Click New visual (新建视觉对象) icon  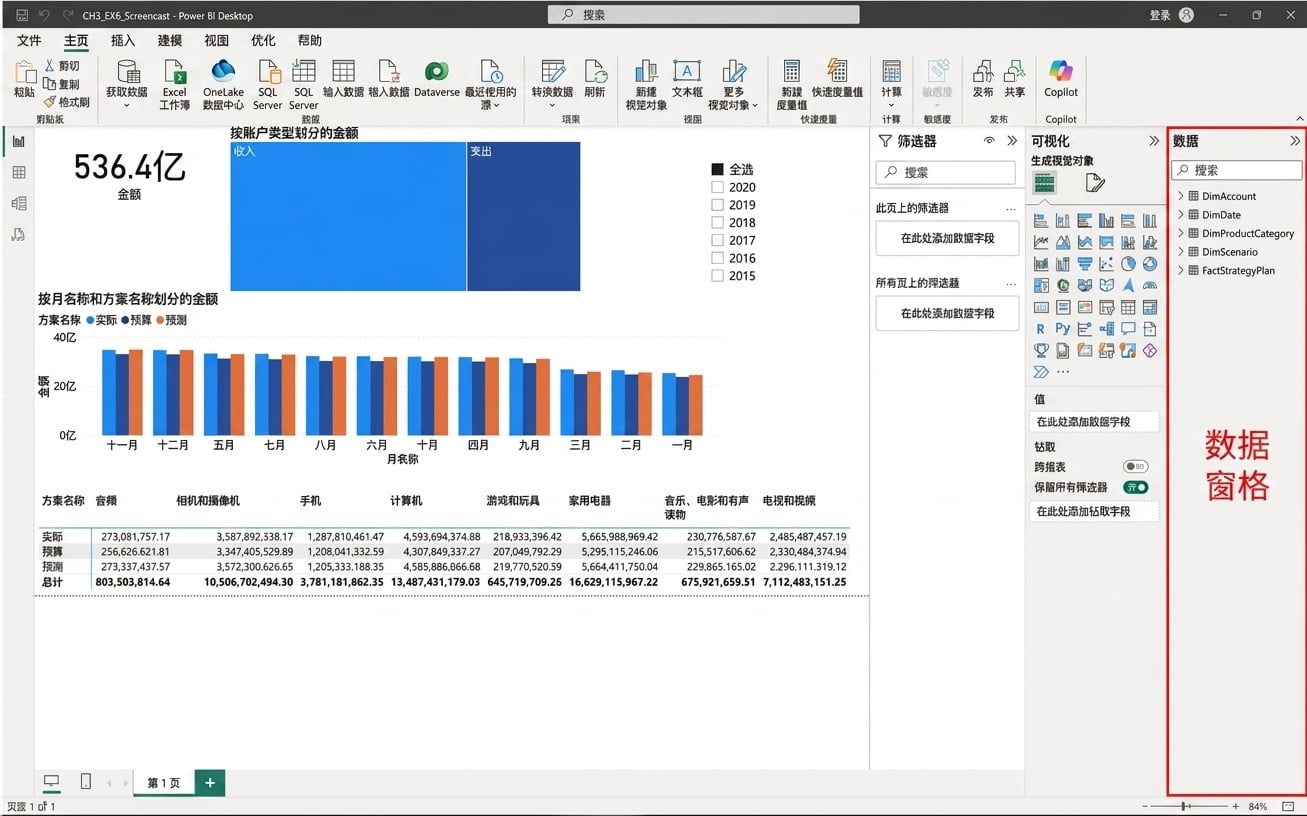(x=646, y=71)
